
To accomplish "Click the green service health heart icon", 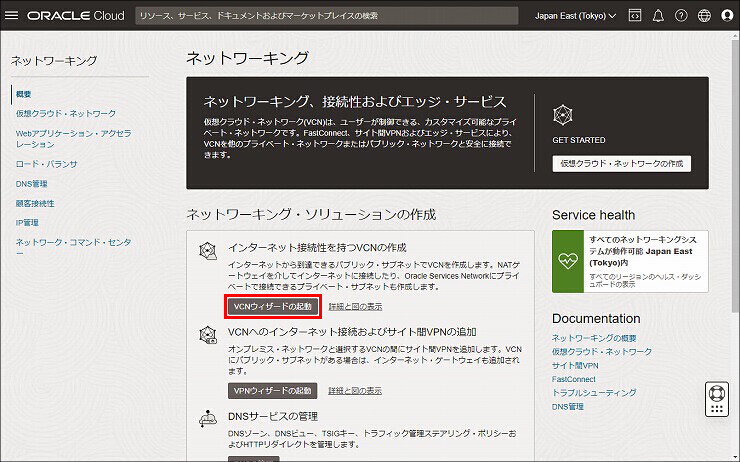I will [568, 261].
